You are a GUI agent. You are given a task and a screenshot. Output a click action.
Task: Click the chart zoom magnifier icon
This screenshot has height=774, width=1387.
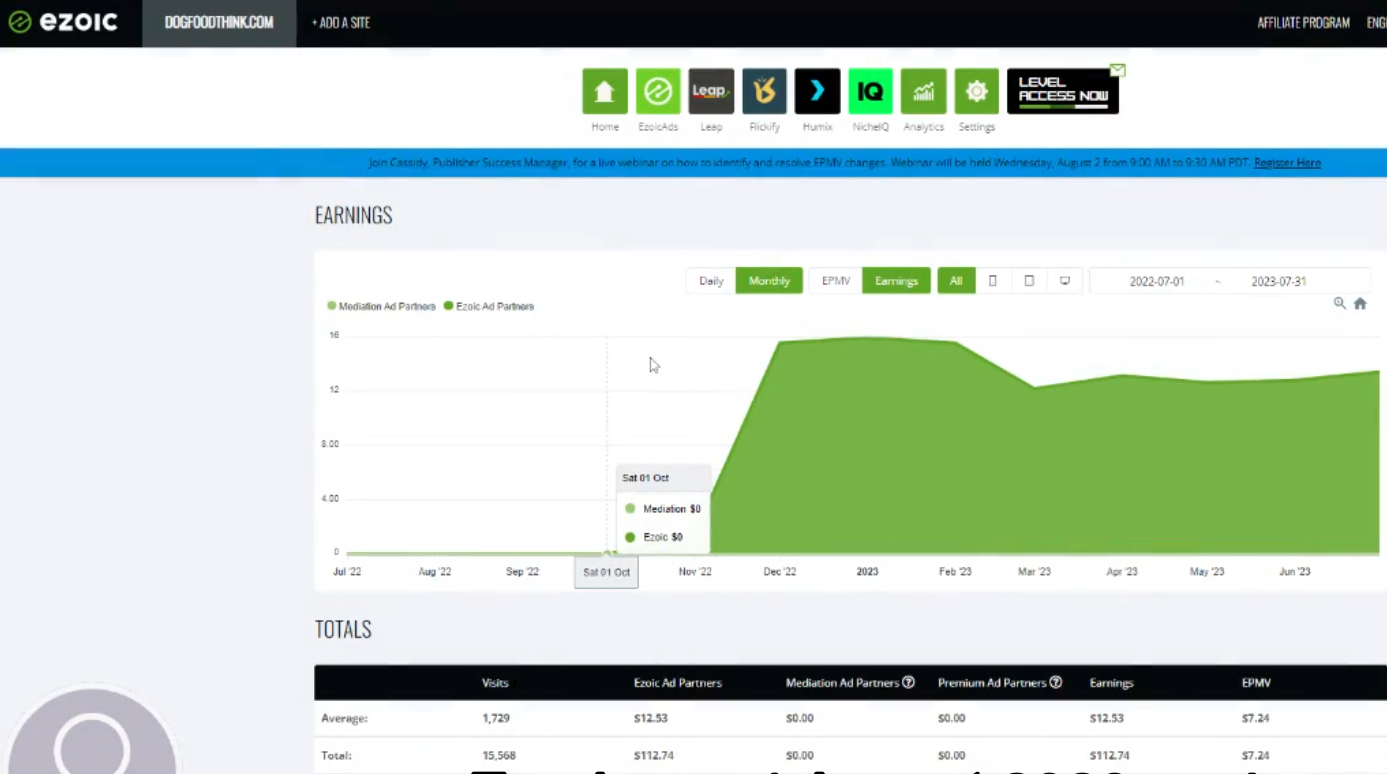1340,303
